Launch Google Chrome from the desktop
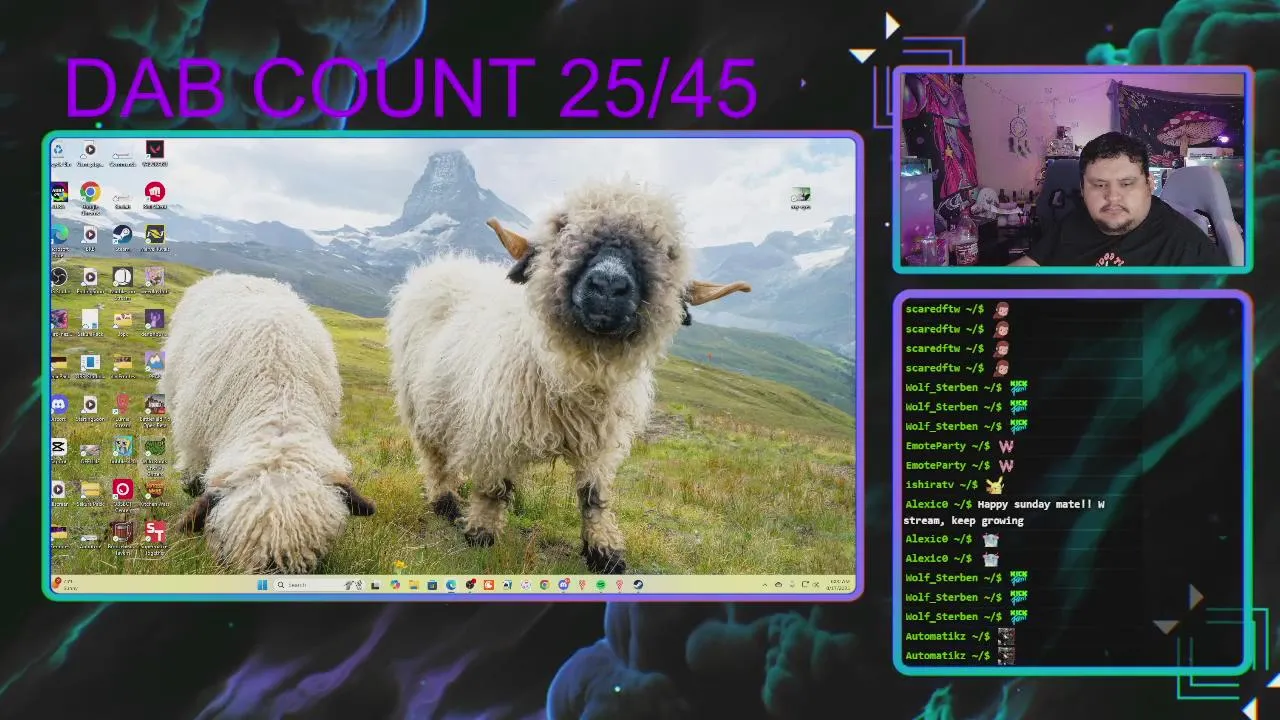 [x=90, y=196]
